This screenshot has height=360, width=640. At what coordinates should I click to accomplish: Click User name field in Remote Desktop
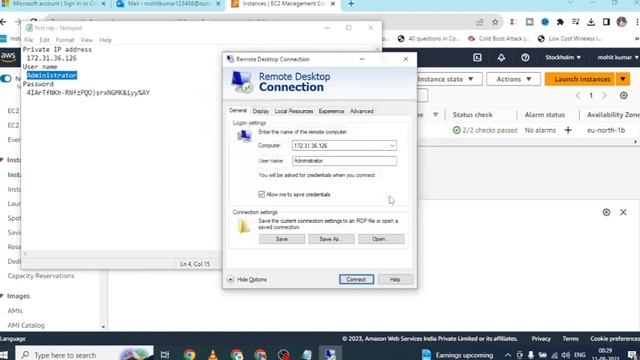[x=344, y=161]
